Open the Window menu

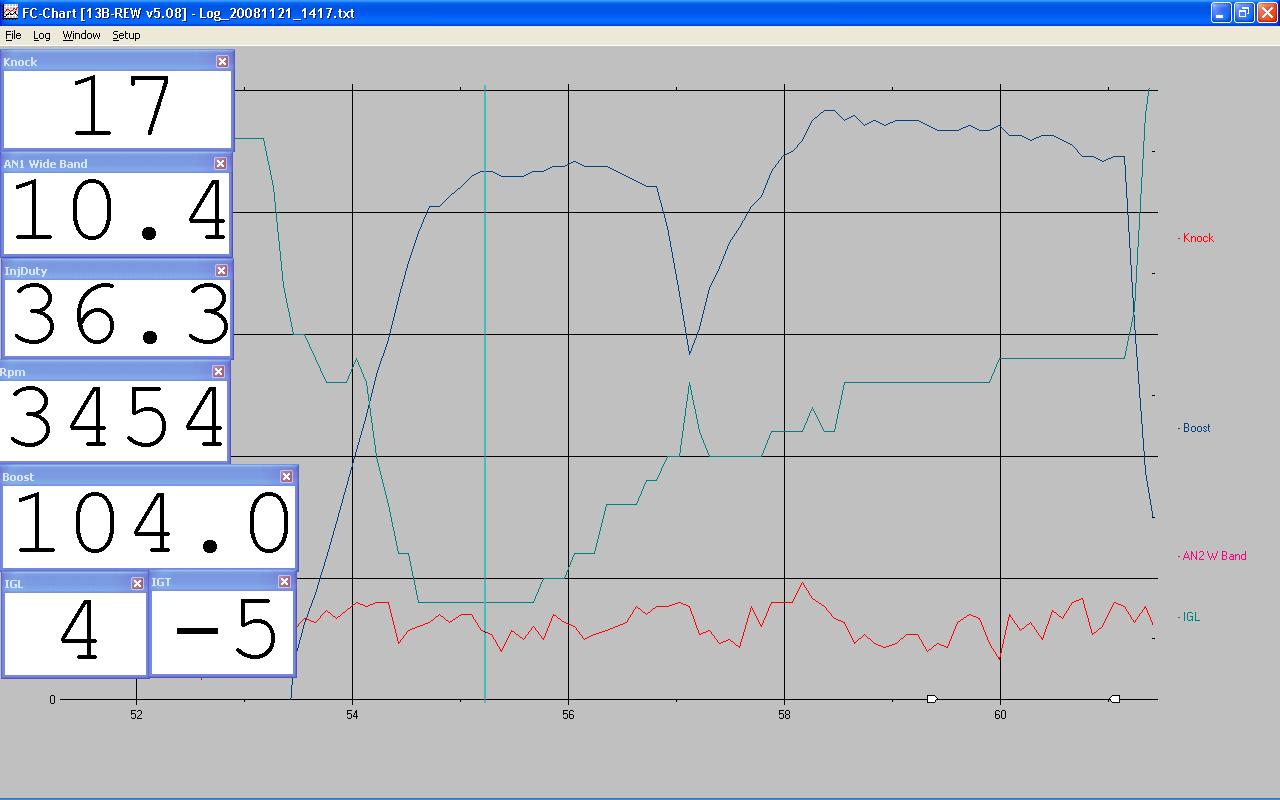pyautogui.click(x=81, y=35)
